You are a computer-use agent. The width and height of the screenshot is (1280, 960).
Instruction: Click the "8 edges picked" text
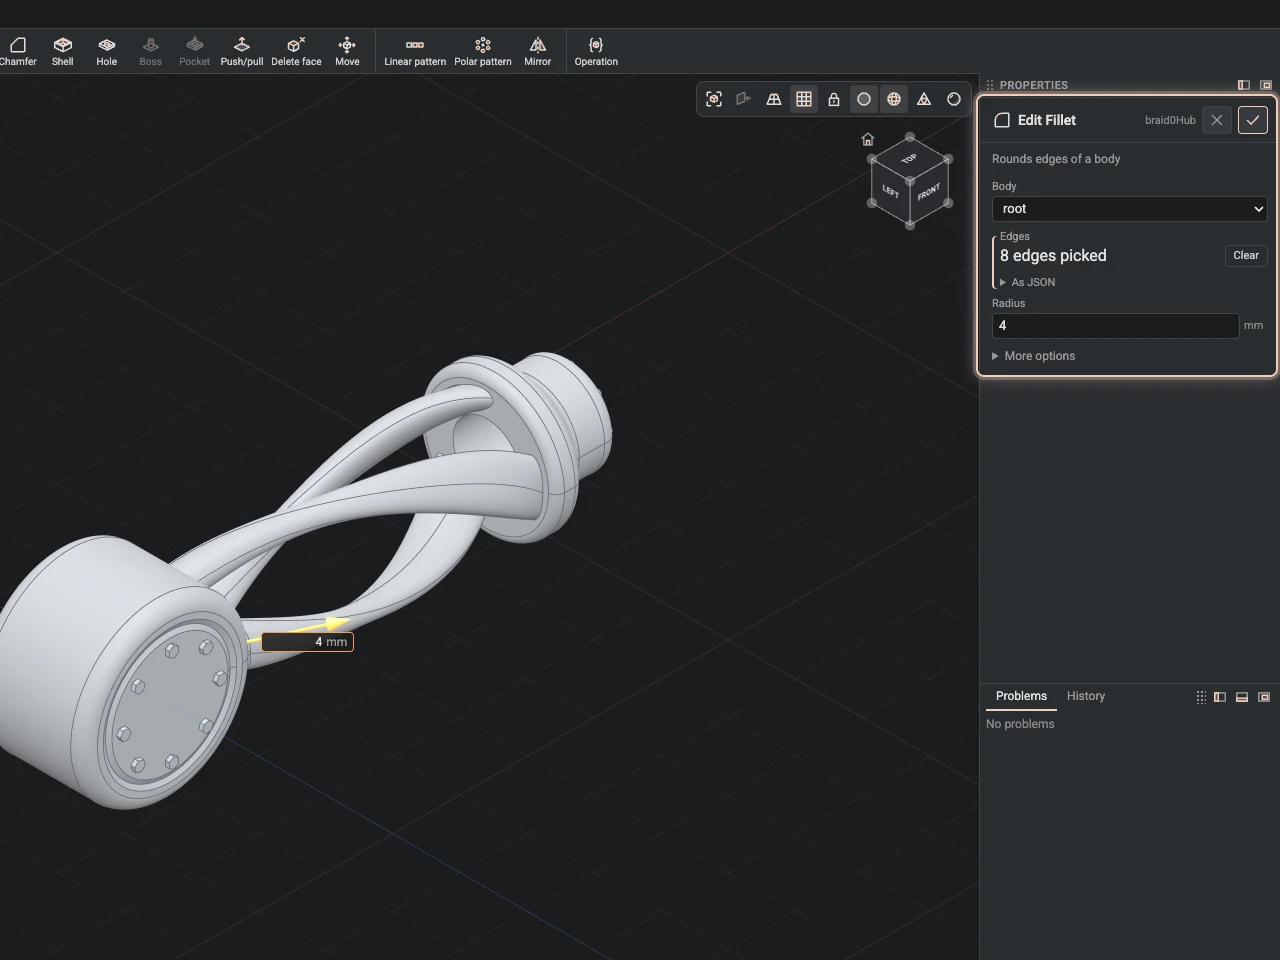coord(1053,256)
